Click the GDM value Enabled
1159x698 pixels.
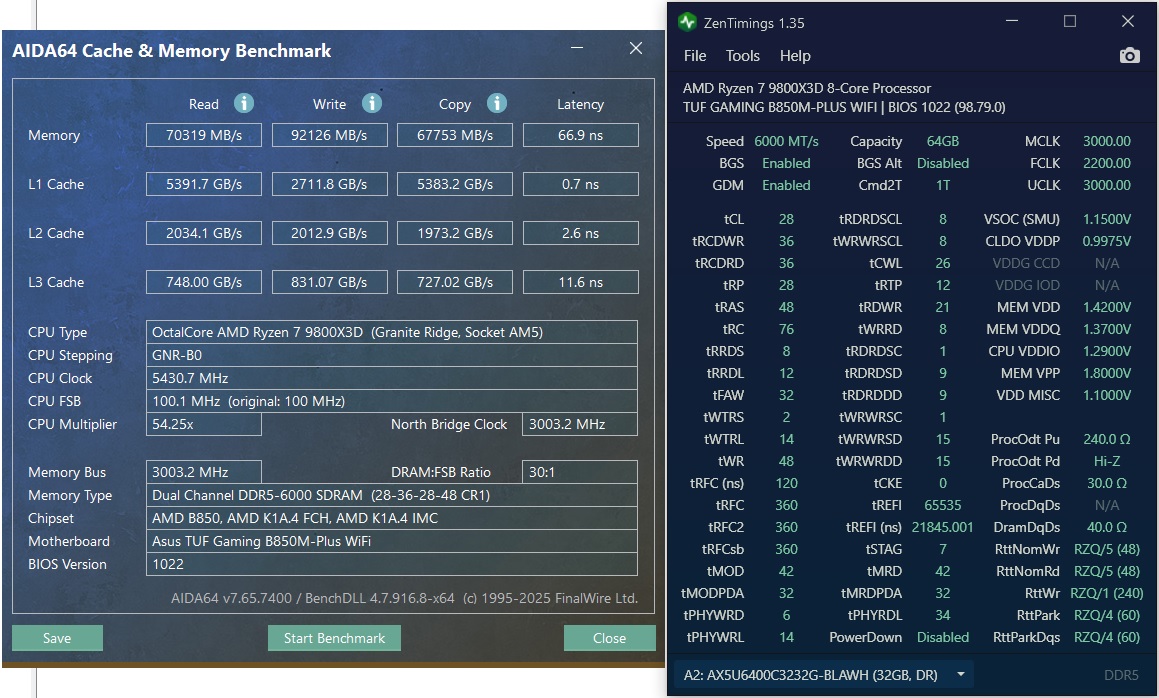(x=786, y=186)
